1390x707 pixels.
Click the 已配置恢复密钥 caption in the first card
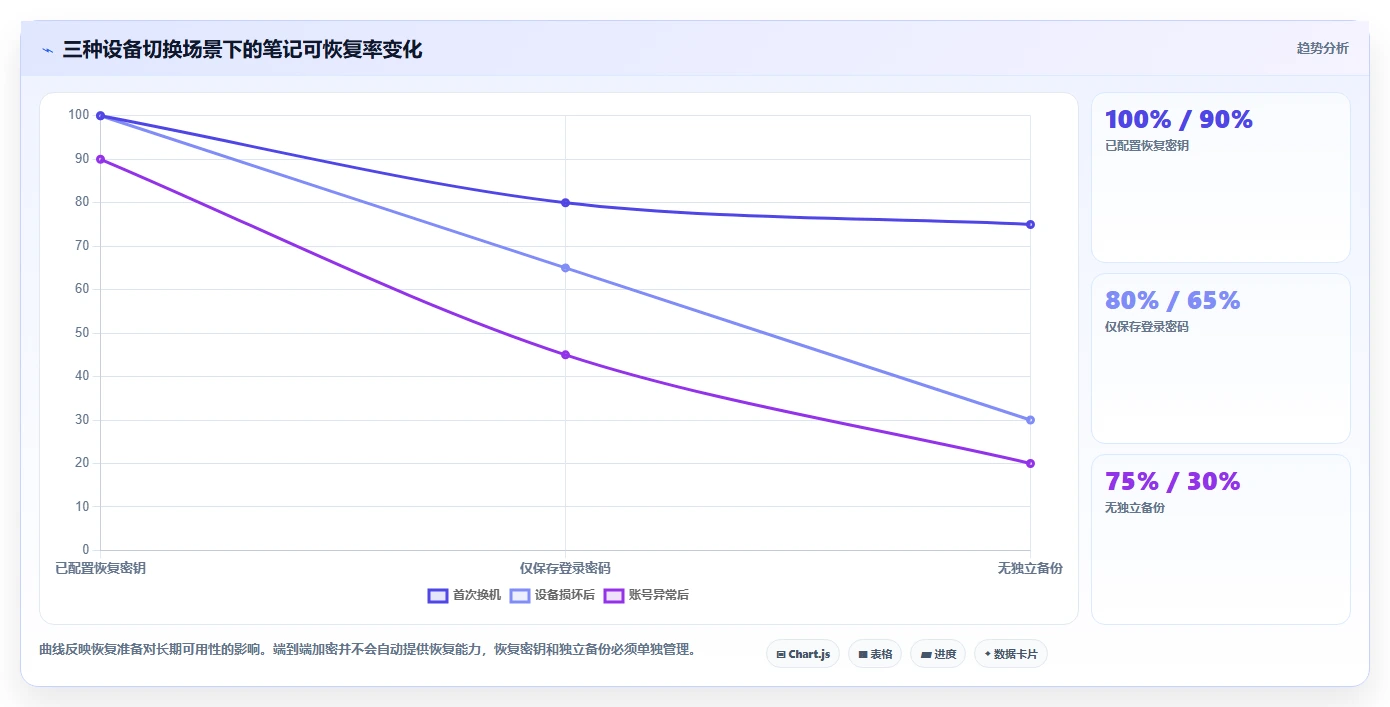coord(1147,146)
